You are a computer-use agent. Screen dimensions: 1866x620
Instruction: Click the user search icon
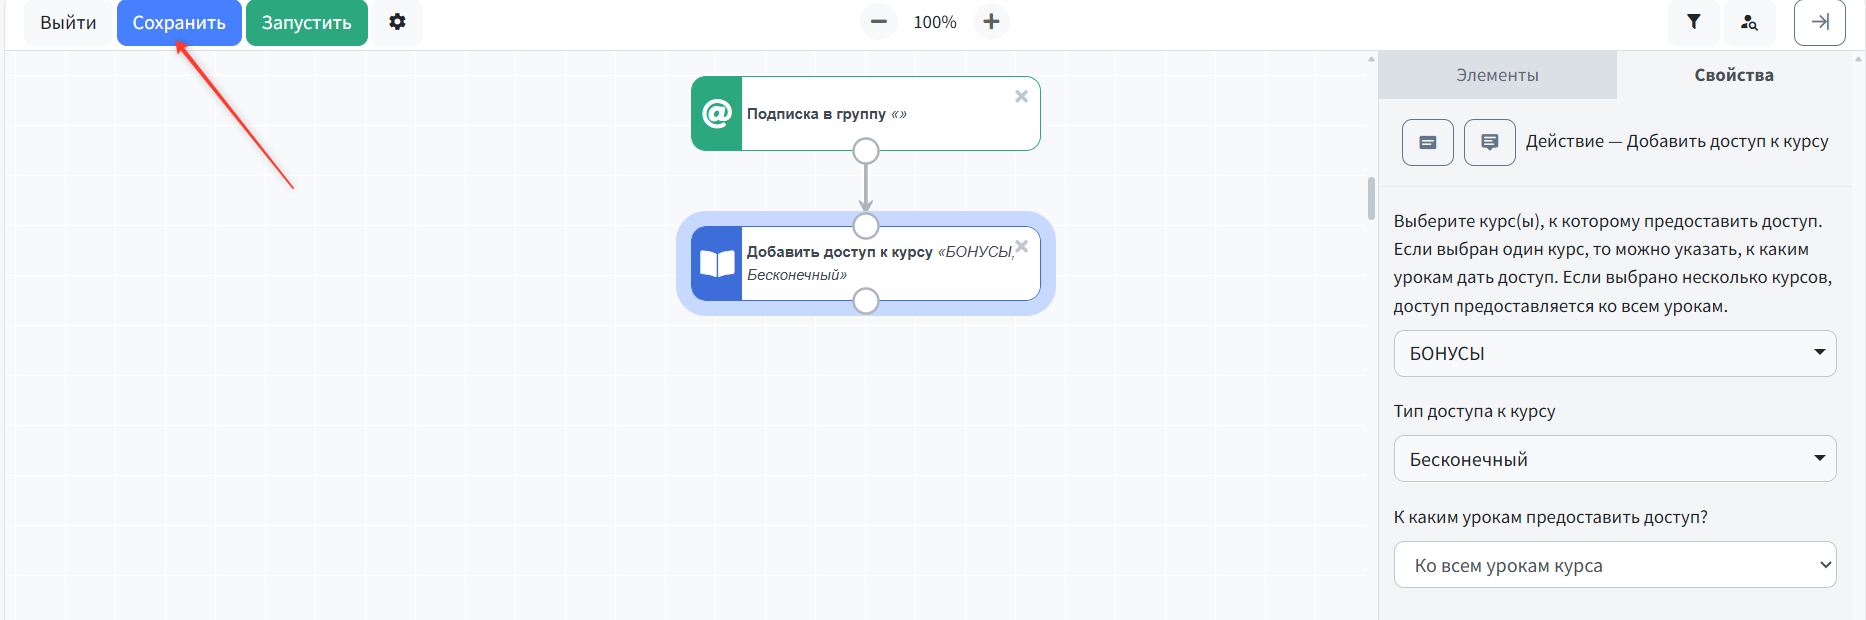[x=1749, y=22]
